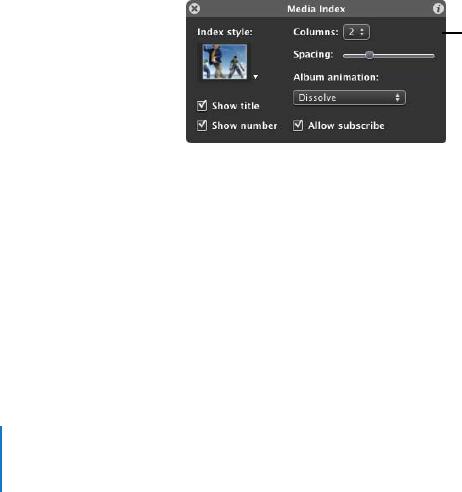462x492 pixels.
Task: Click the Show number label text
Action: point(244,126)
